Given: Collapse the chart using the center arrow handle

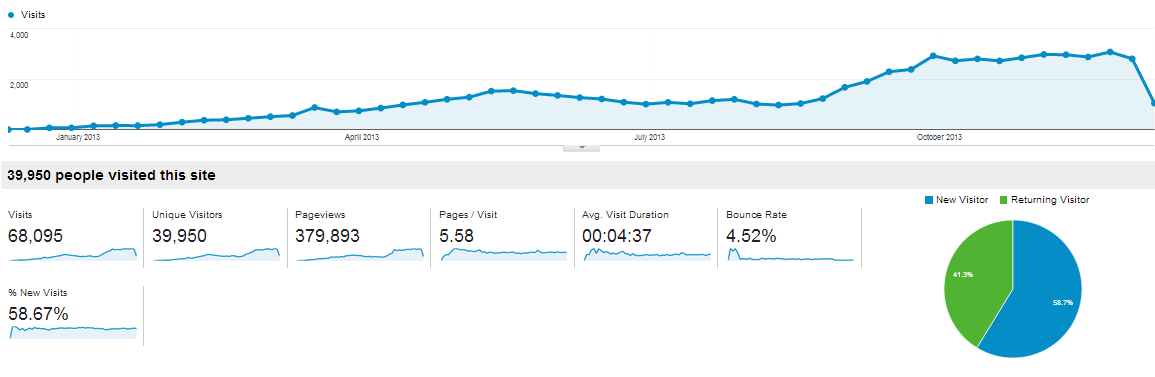Looking at the screenshot, I should pos(581,148).
